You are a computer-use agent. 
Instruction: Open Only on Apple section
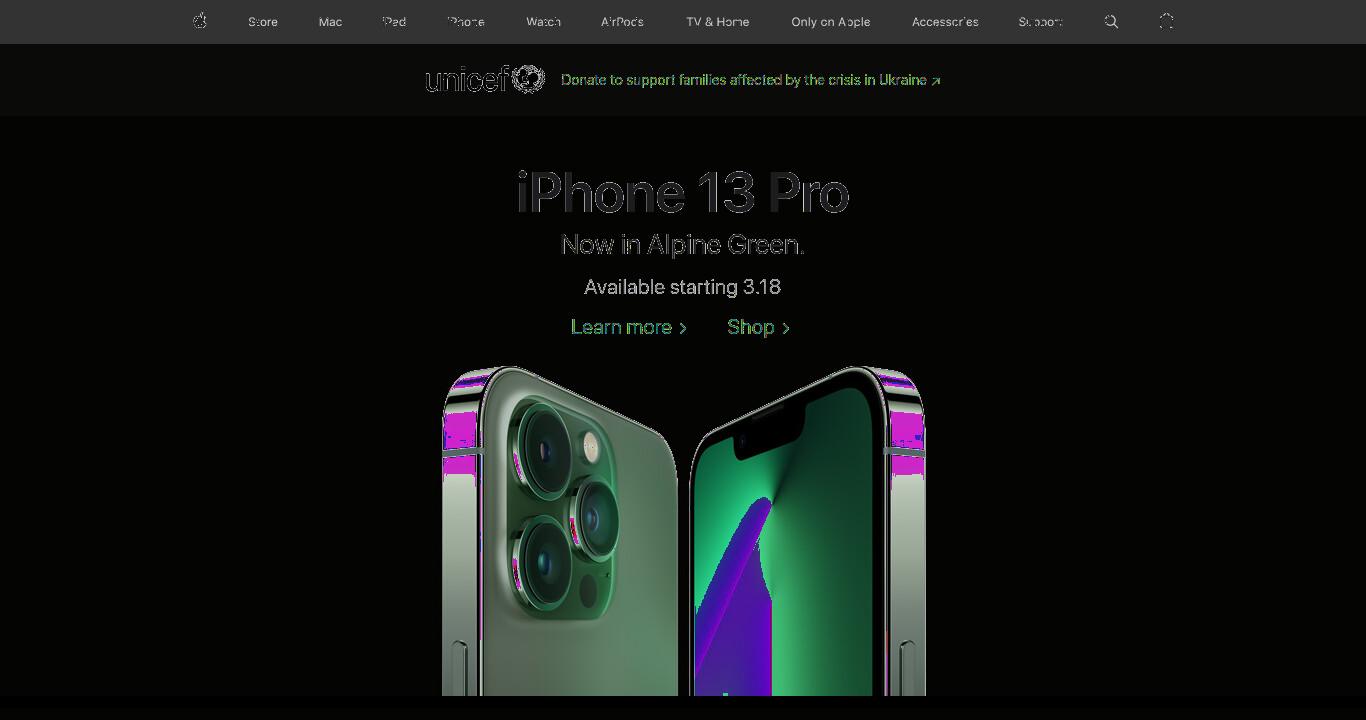830,22
